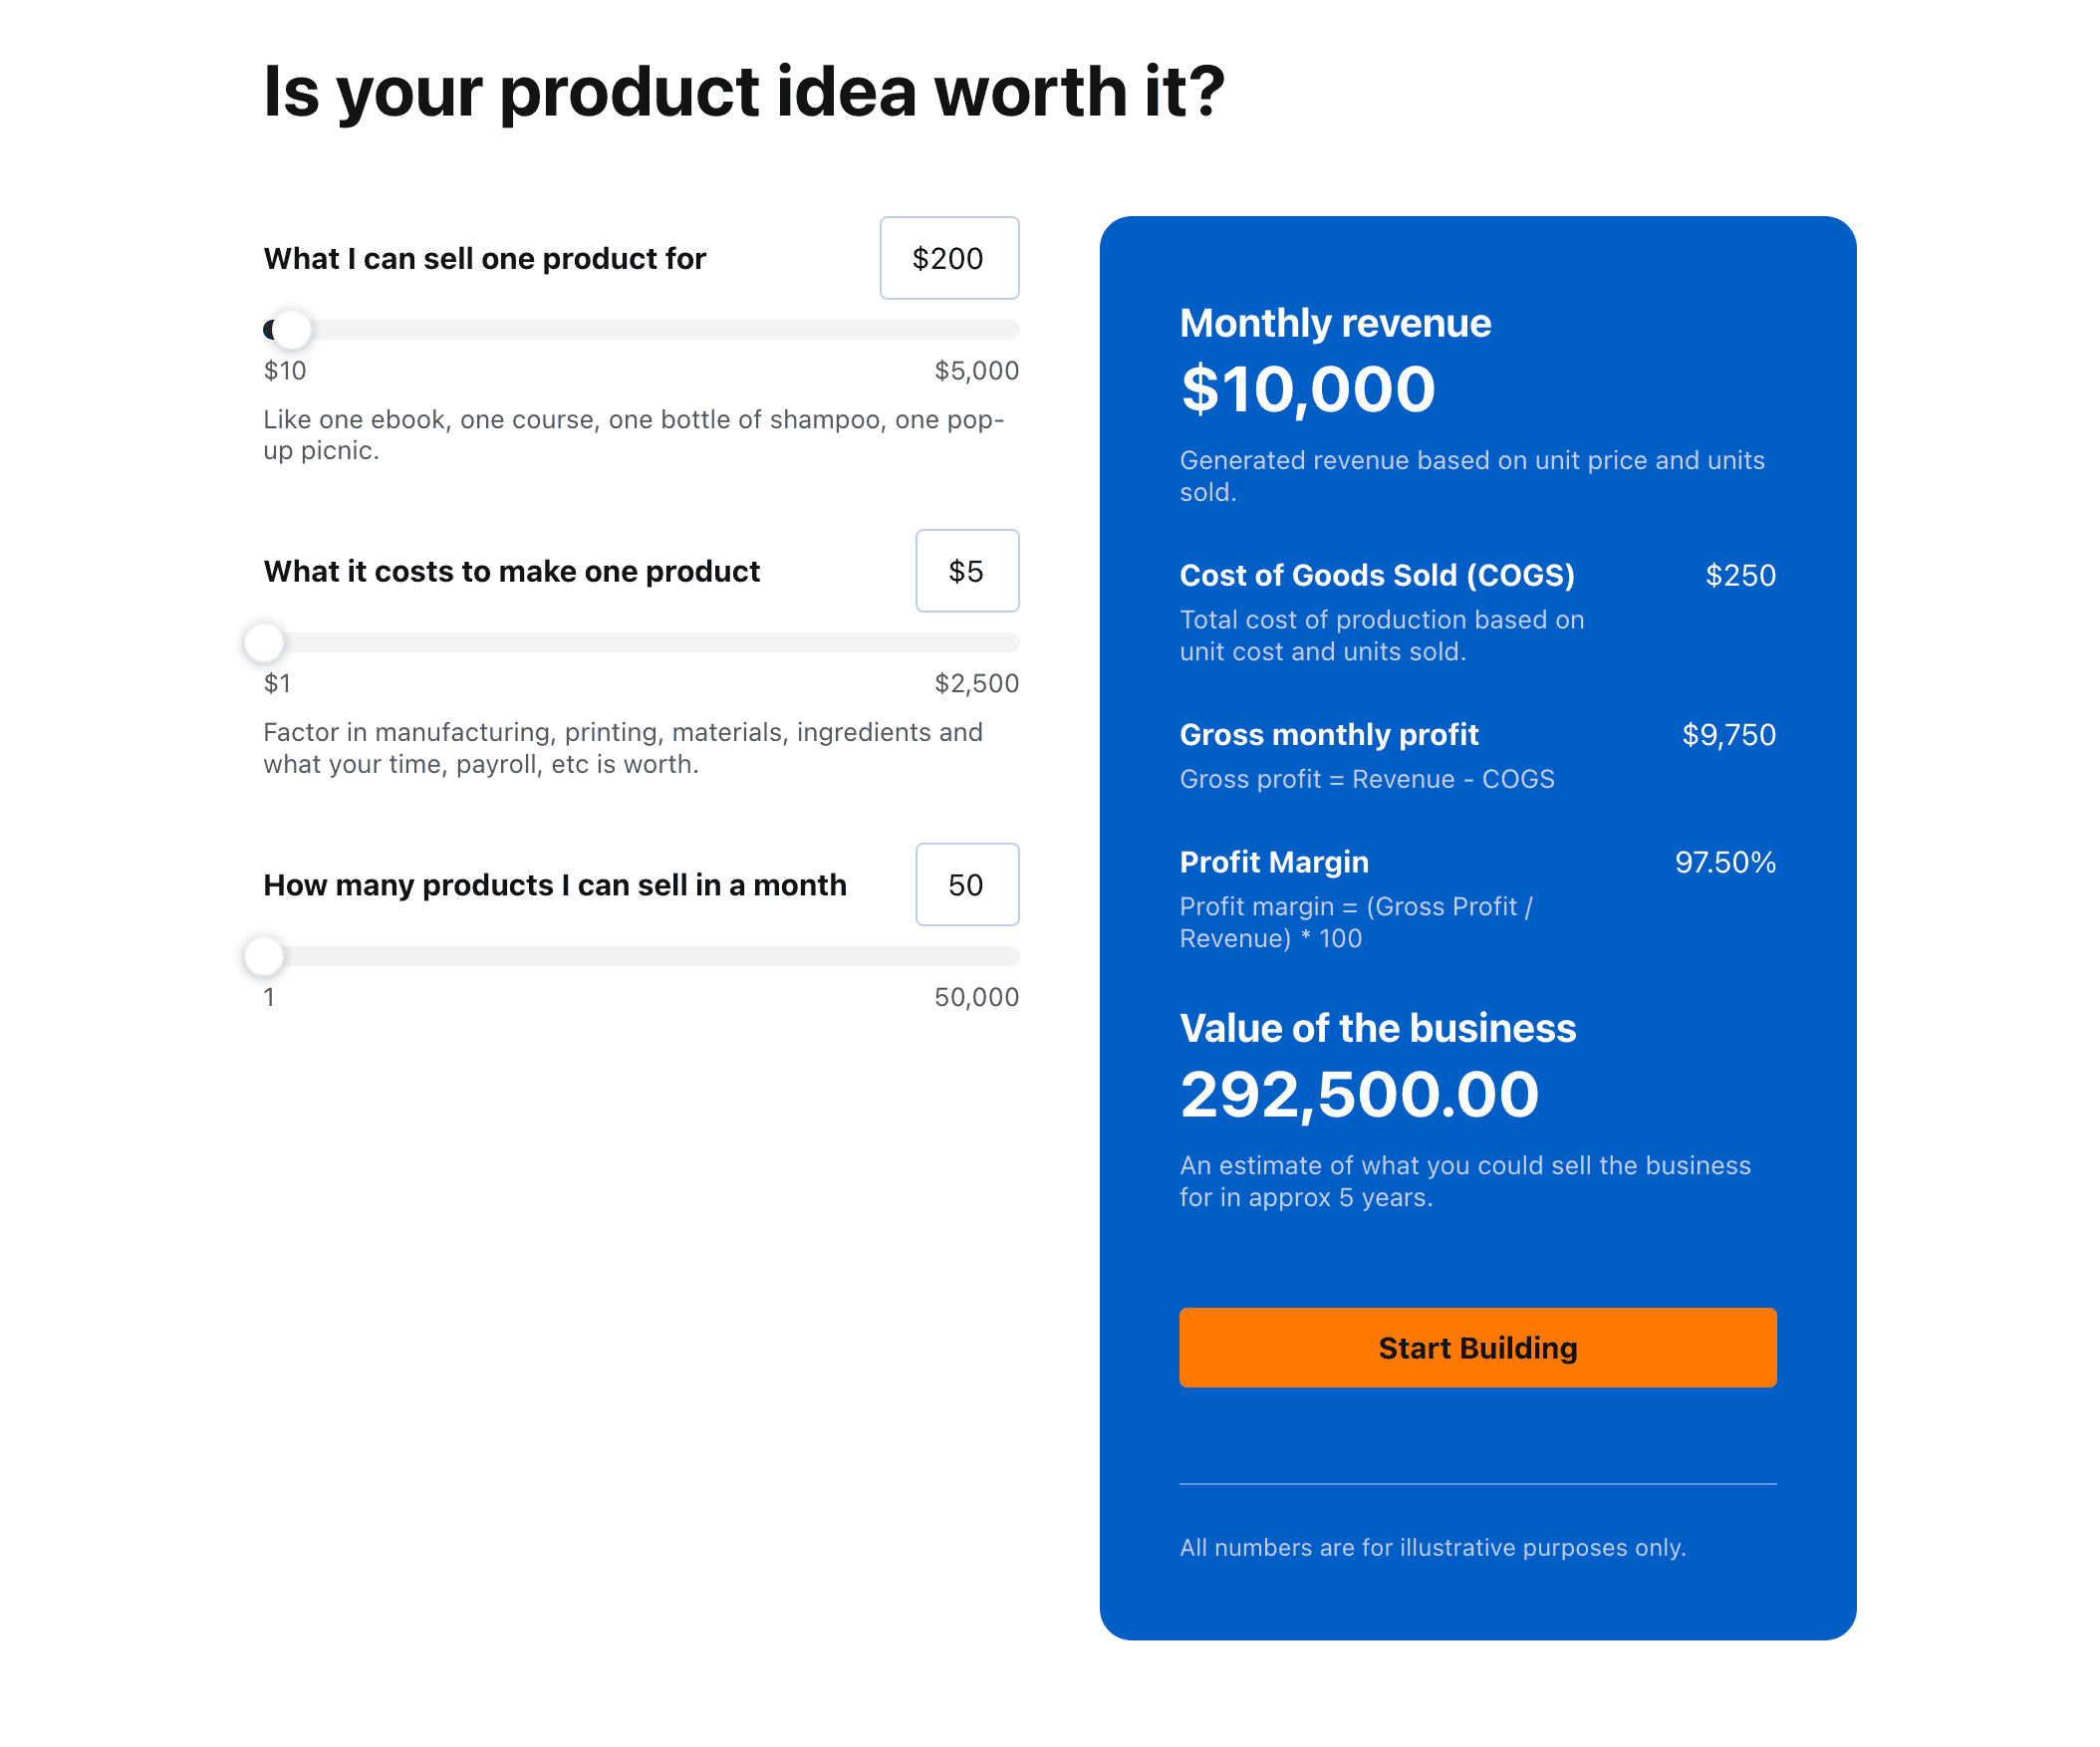Click the Cost of Goods Sold value $250
The image size is (2100, 1747).
tap(1740, 575)
